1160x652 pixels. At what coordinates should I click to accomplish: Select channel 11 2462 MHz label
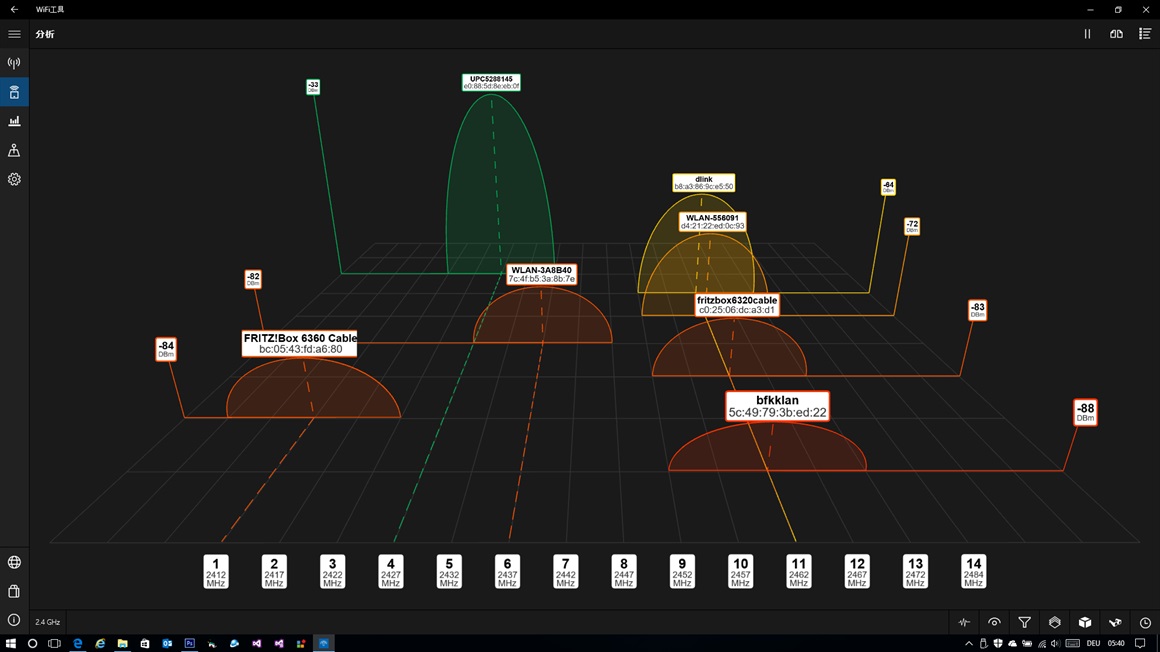tap(799, 572)
